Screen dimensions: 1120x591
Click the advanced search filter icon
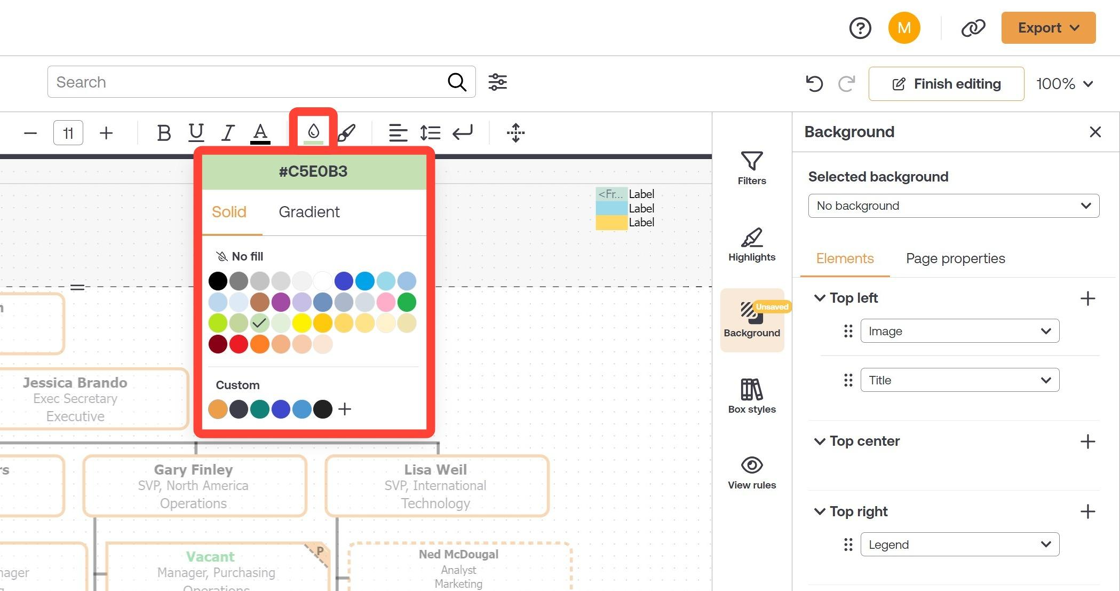pyautogui.click(x=497, y=82)
